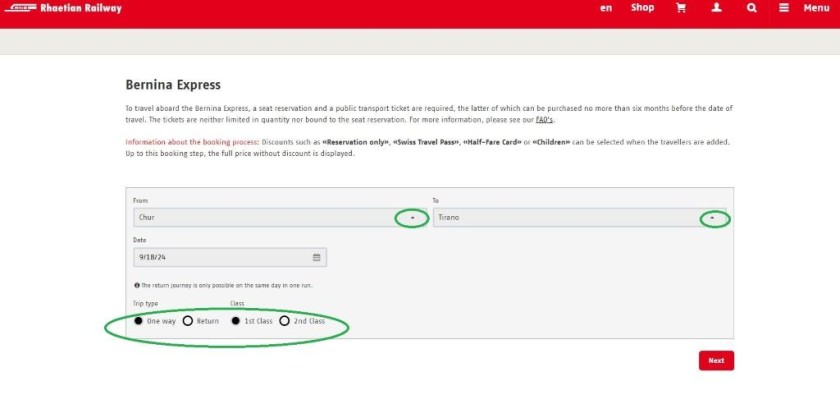Click the return journey info note
Screen dimensions: 840x395
click(223, 286)
